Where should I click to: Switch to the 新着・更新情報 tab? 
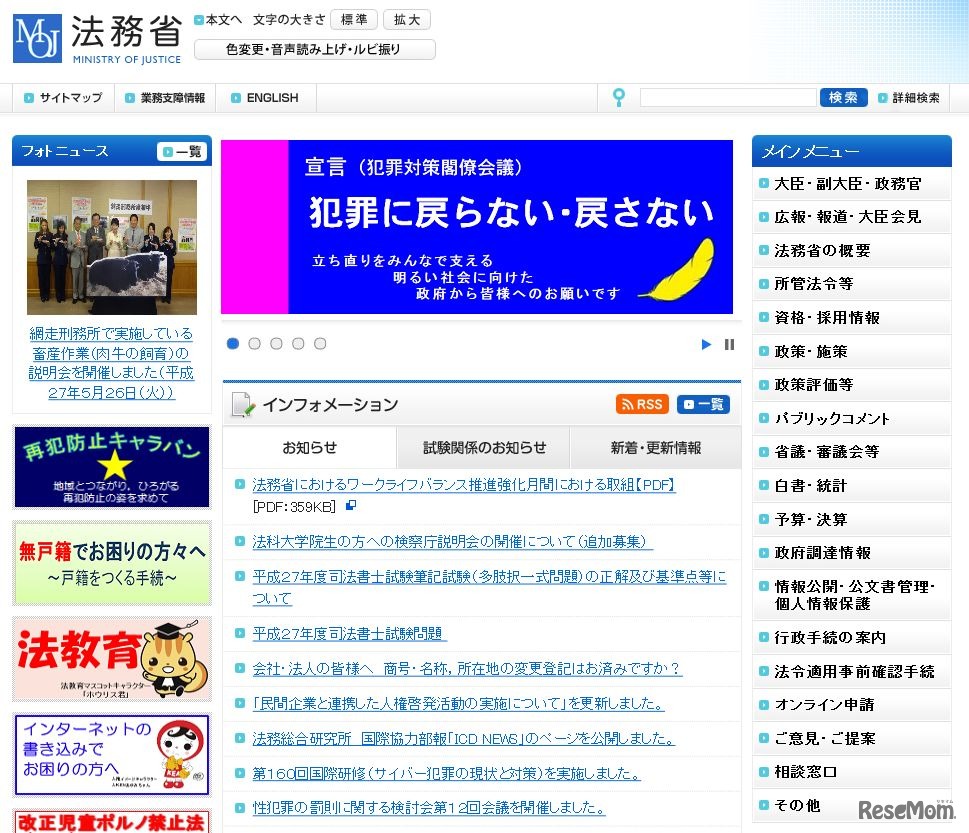[655, 449]
